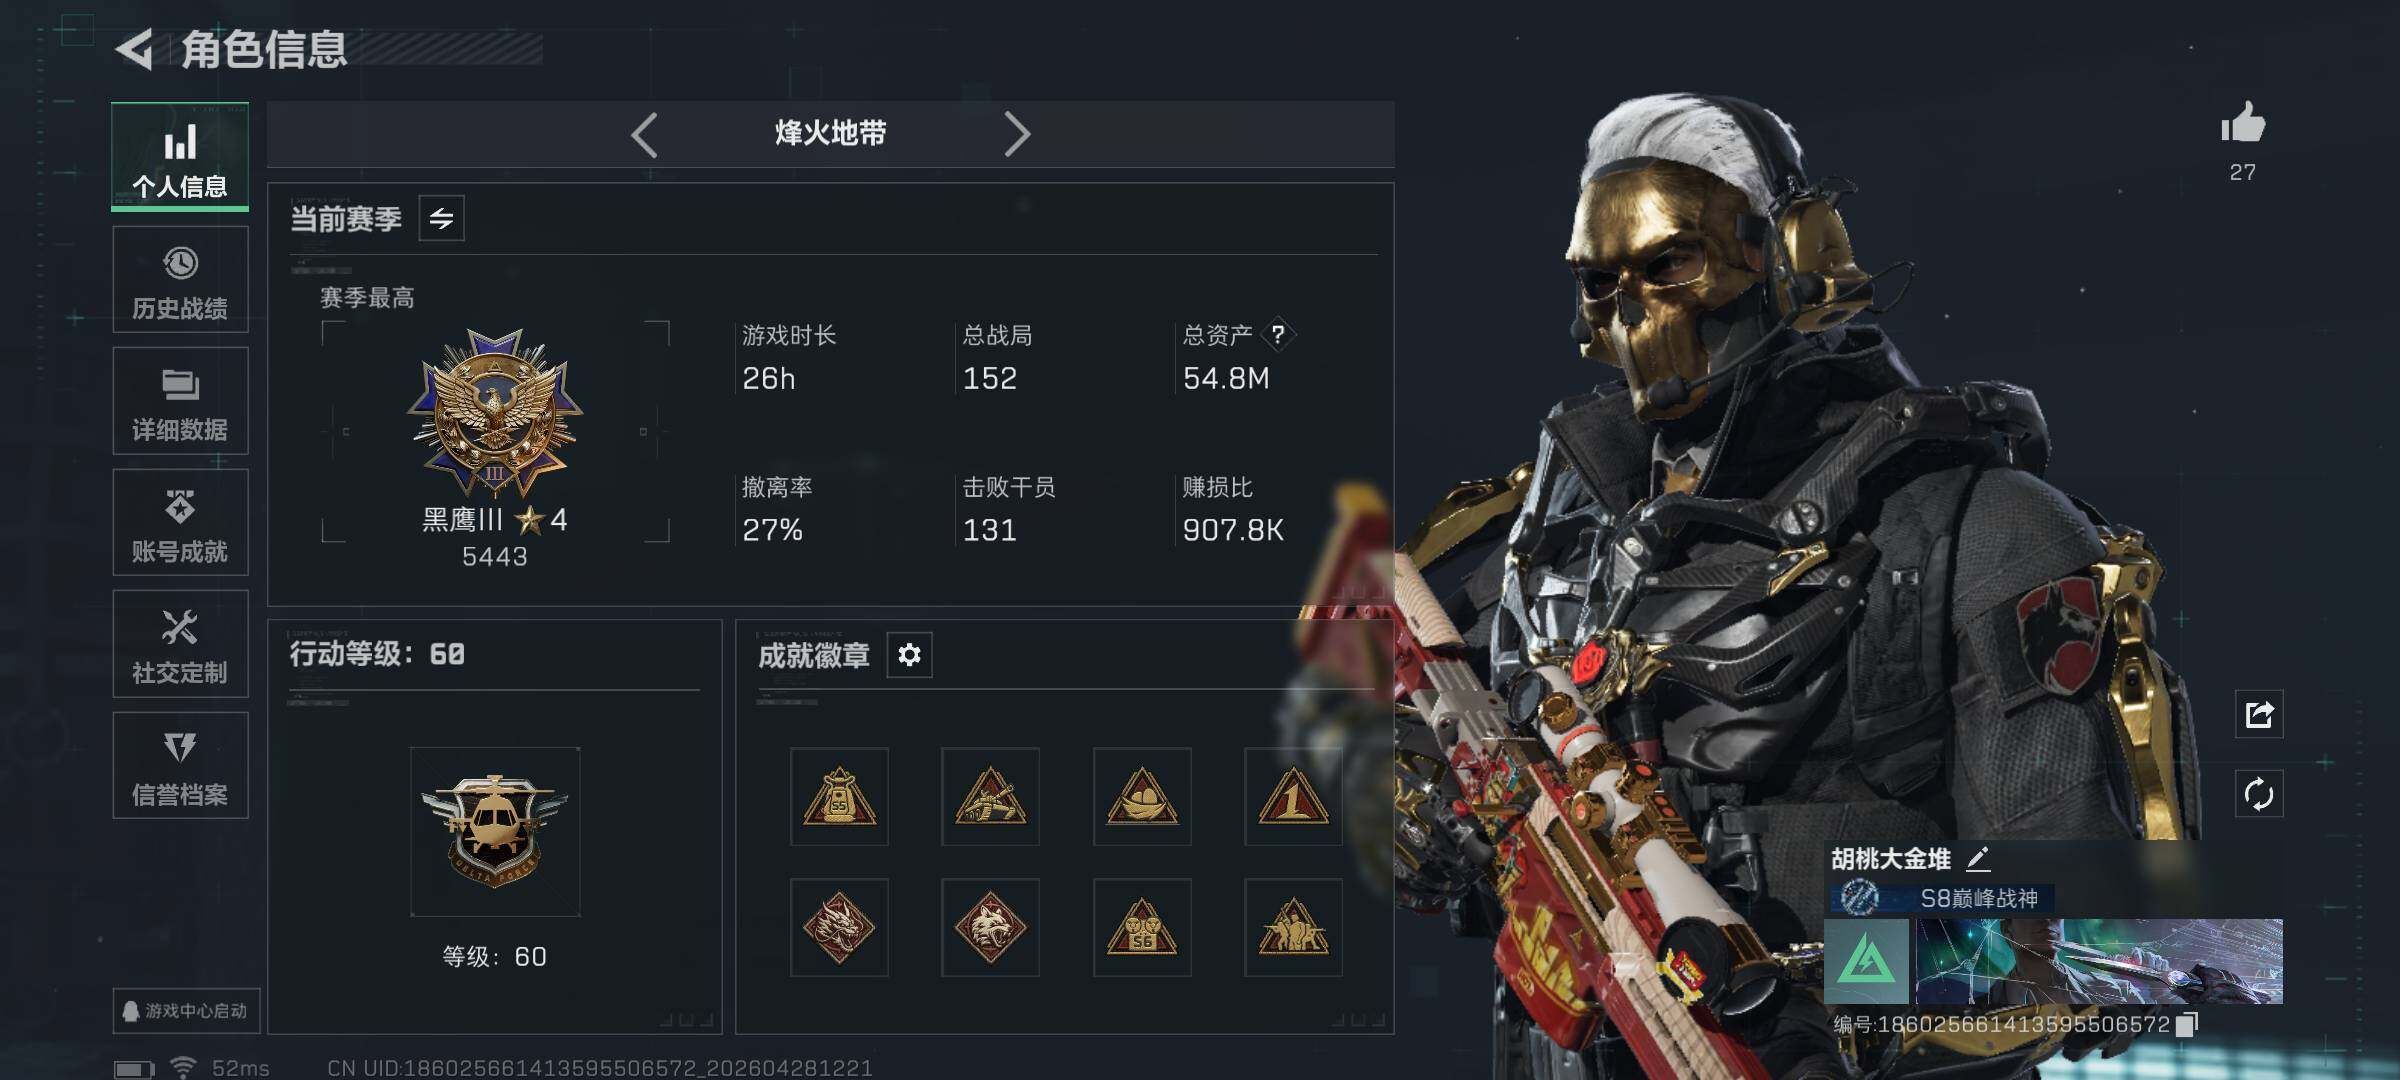2400x1080 pixels.
Task: Select the level 60 helicopter emblem
Action: [x=495, y=832]
